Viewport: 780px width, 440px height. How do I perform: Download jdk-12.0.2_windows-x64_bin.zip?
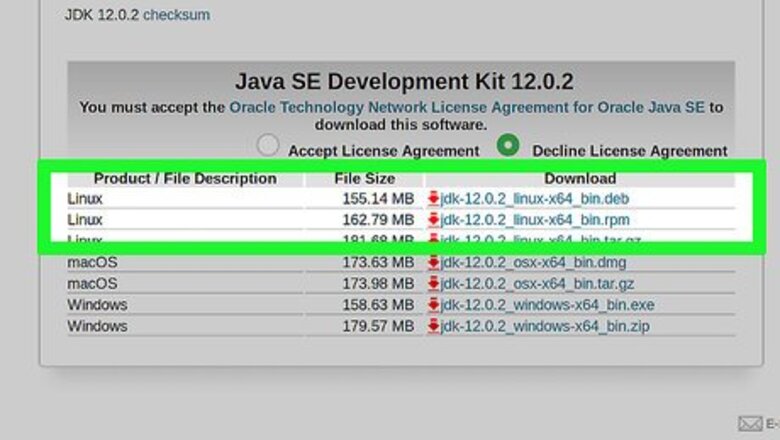(545, 326)
